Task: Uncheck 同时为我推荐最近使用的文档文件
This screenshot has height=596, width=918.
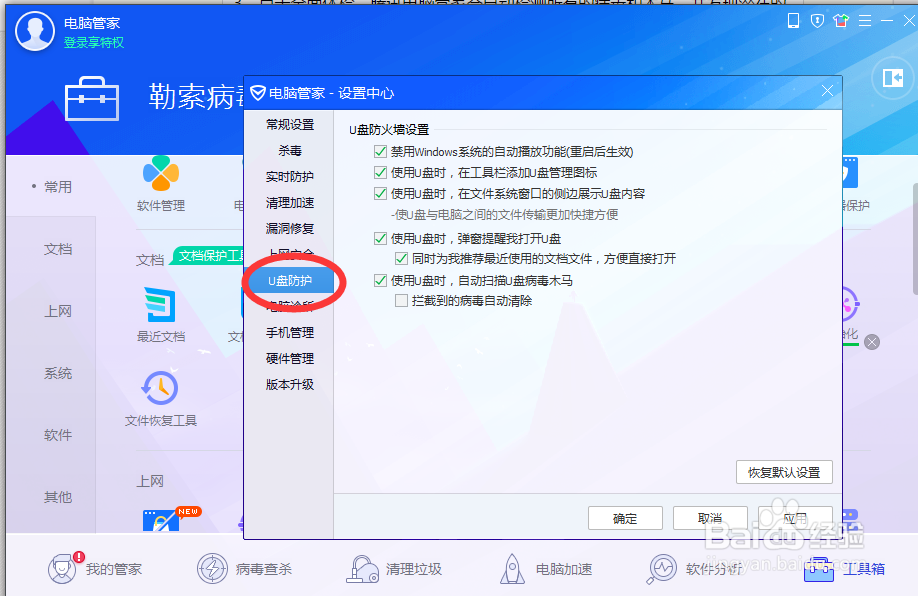Action: click(x=401, y=259)
